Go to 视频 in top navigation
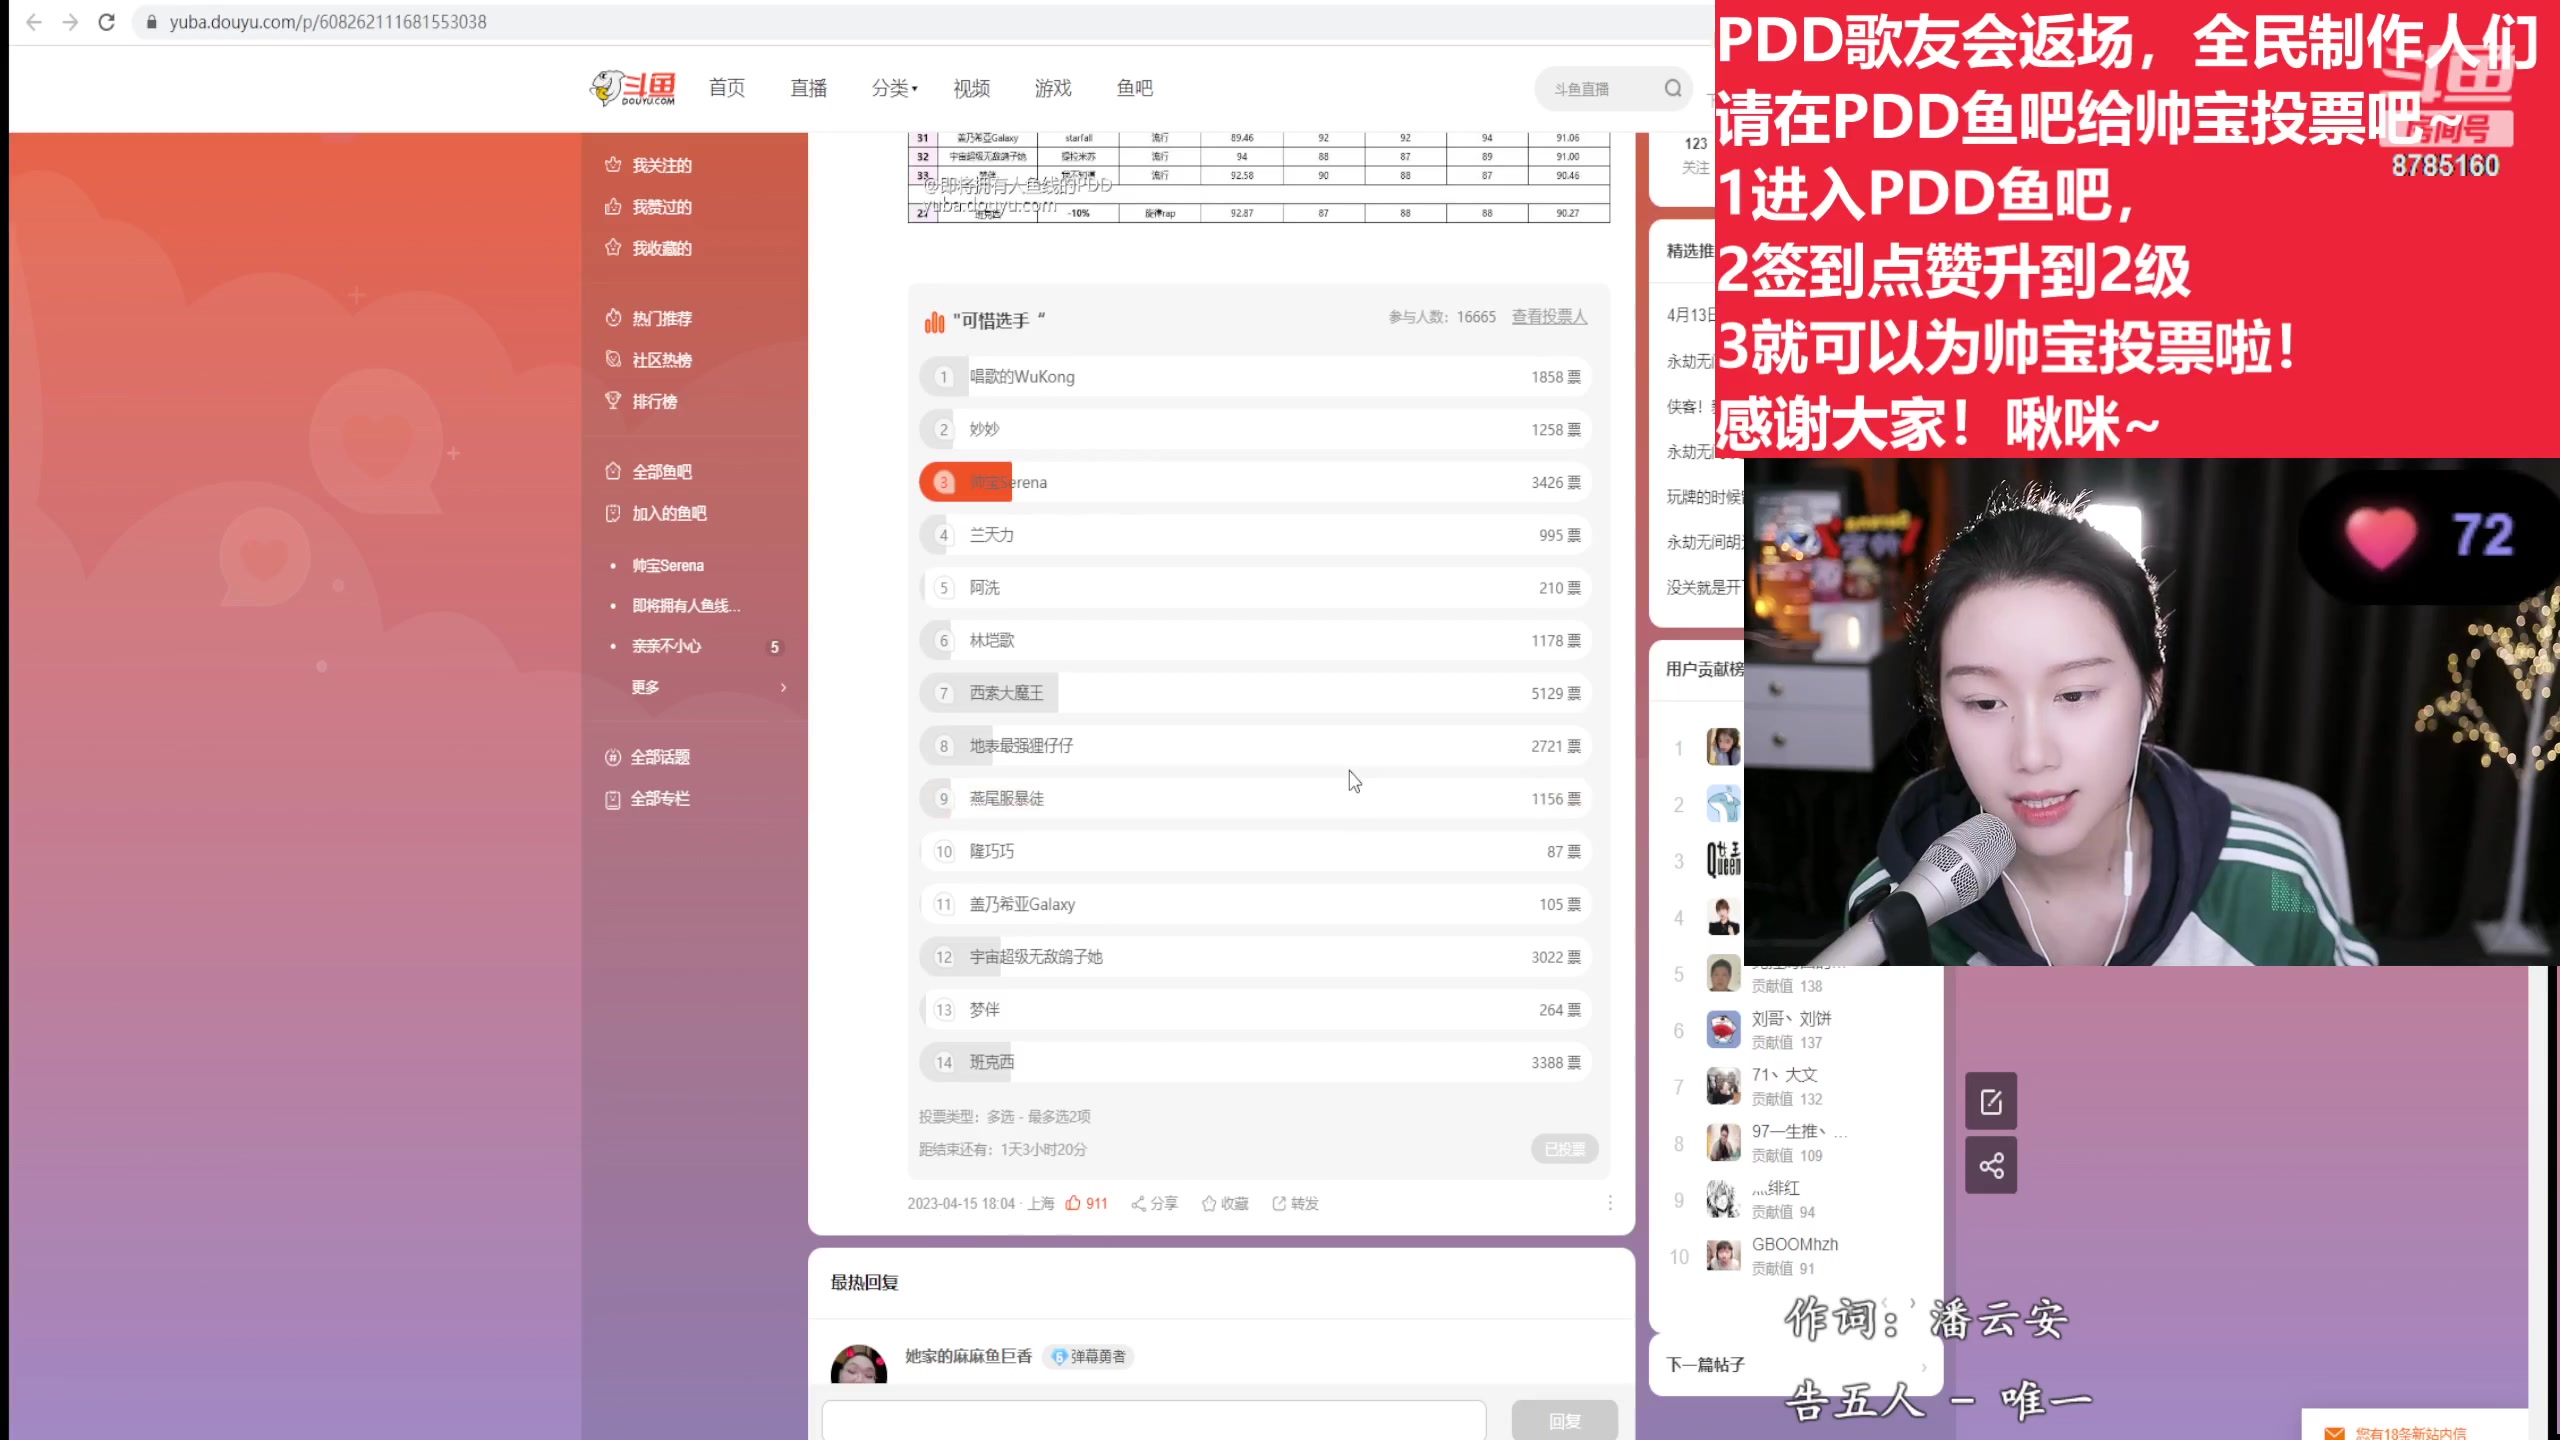The height and width of the screenshot is (1440, 2560). 972,88
